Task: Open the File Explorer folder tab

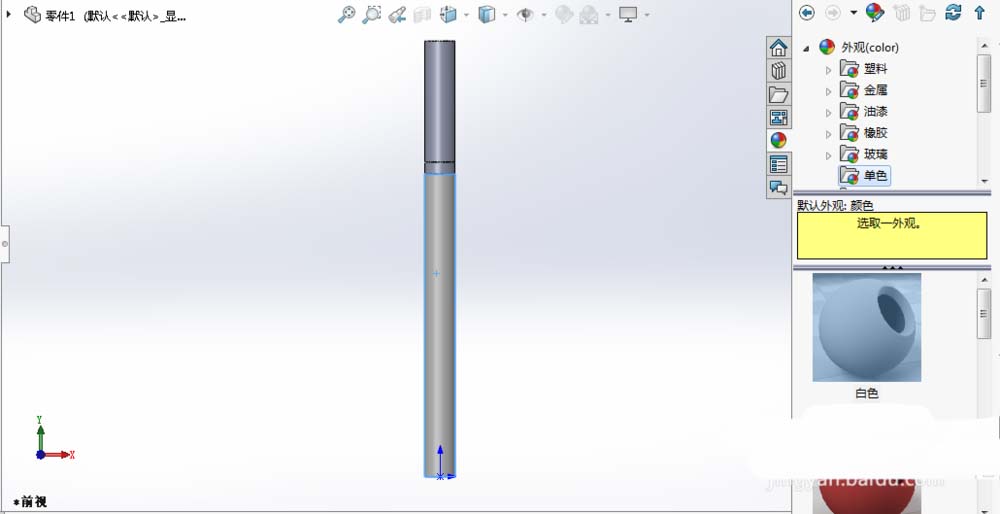Action: click(x=778, y=94)
